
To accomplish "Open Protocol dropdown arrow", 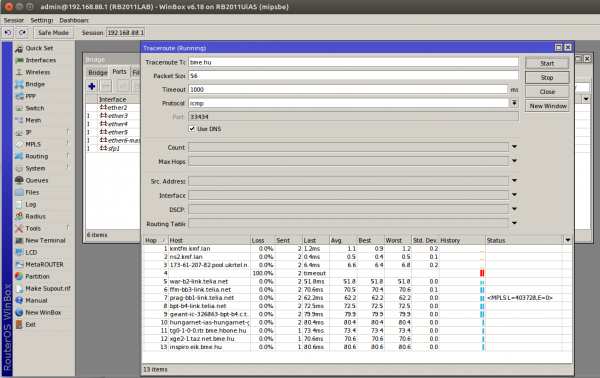I will (514, 103).
